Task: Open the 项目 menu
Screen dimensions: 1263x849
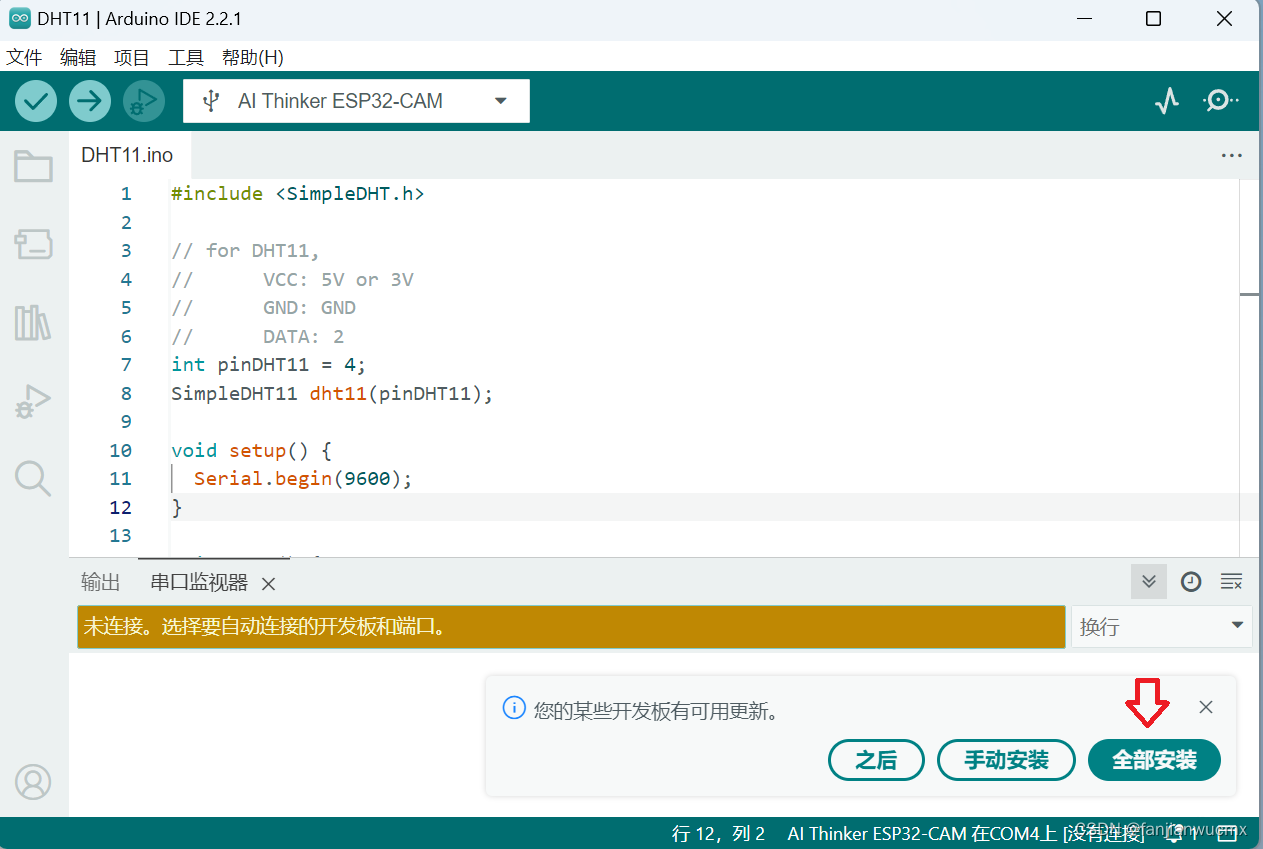Action: click(x=132, y=57)
